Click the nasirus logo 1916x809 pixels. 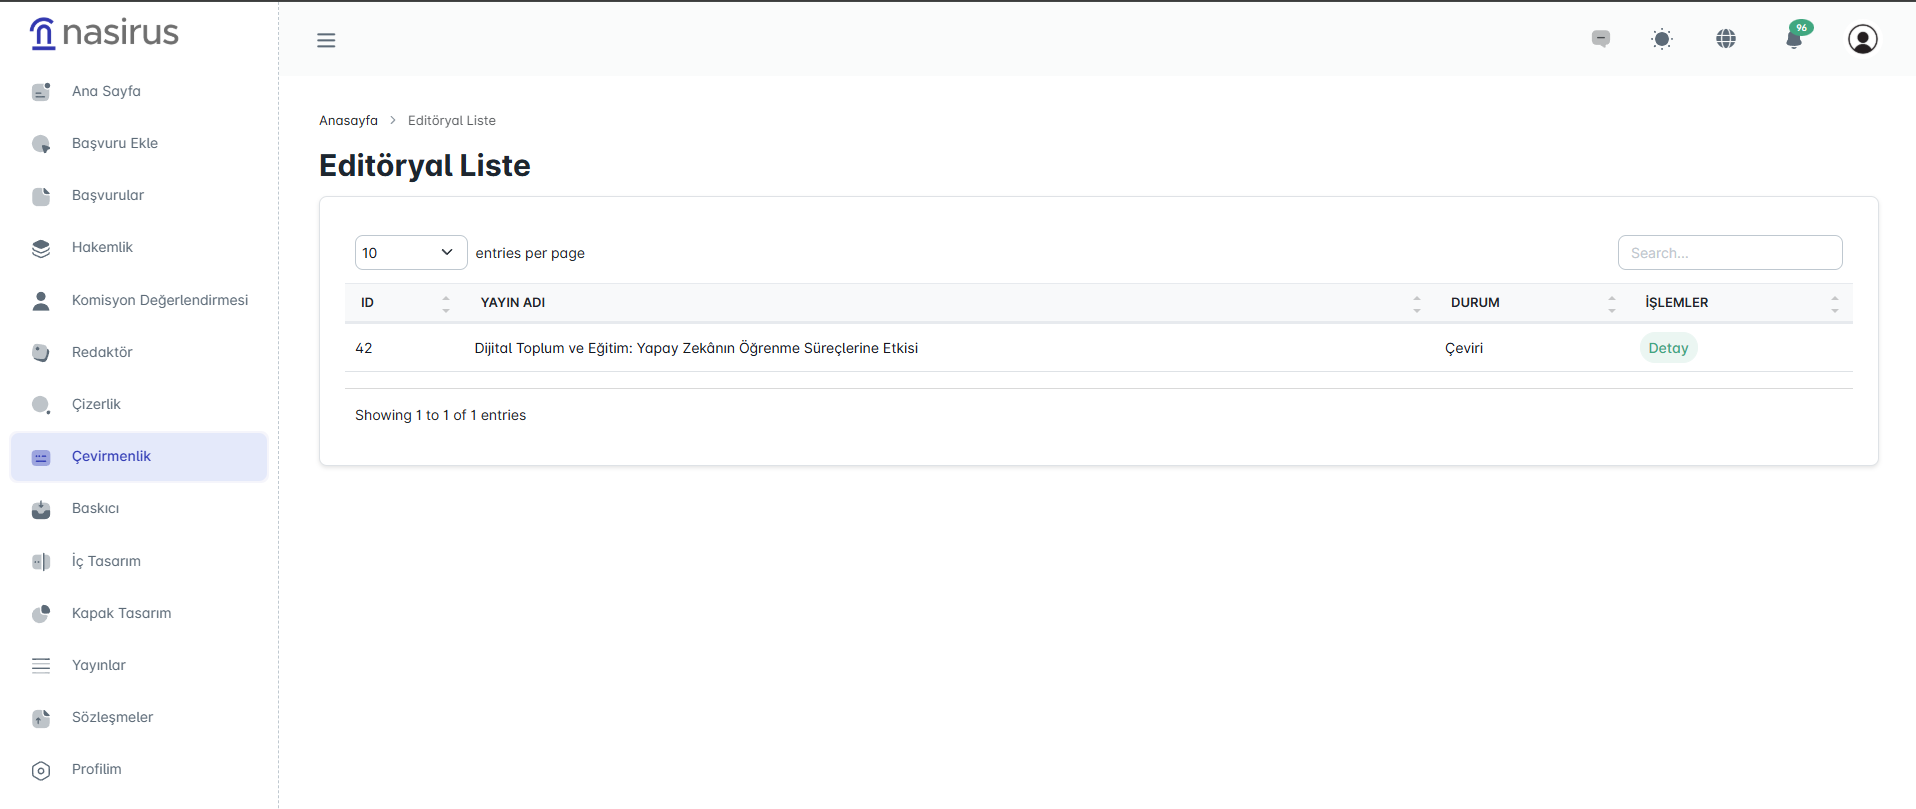(104, 33)
